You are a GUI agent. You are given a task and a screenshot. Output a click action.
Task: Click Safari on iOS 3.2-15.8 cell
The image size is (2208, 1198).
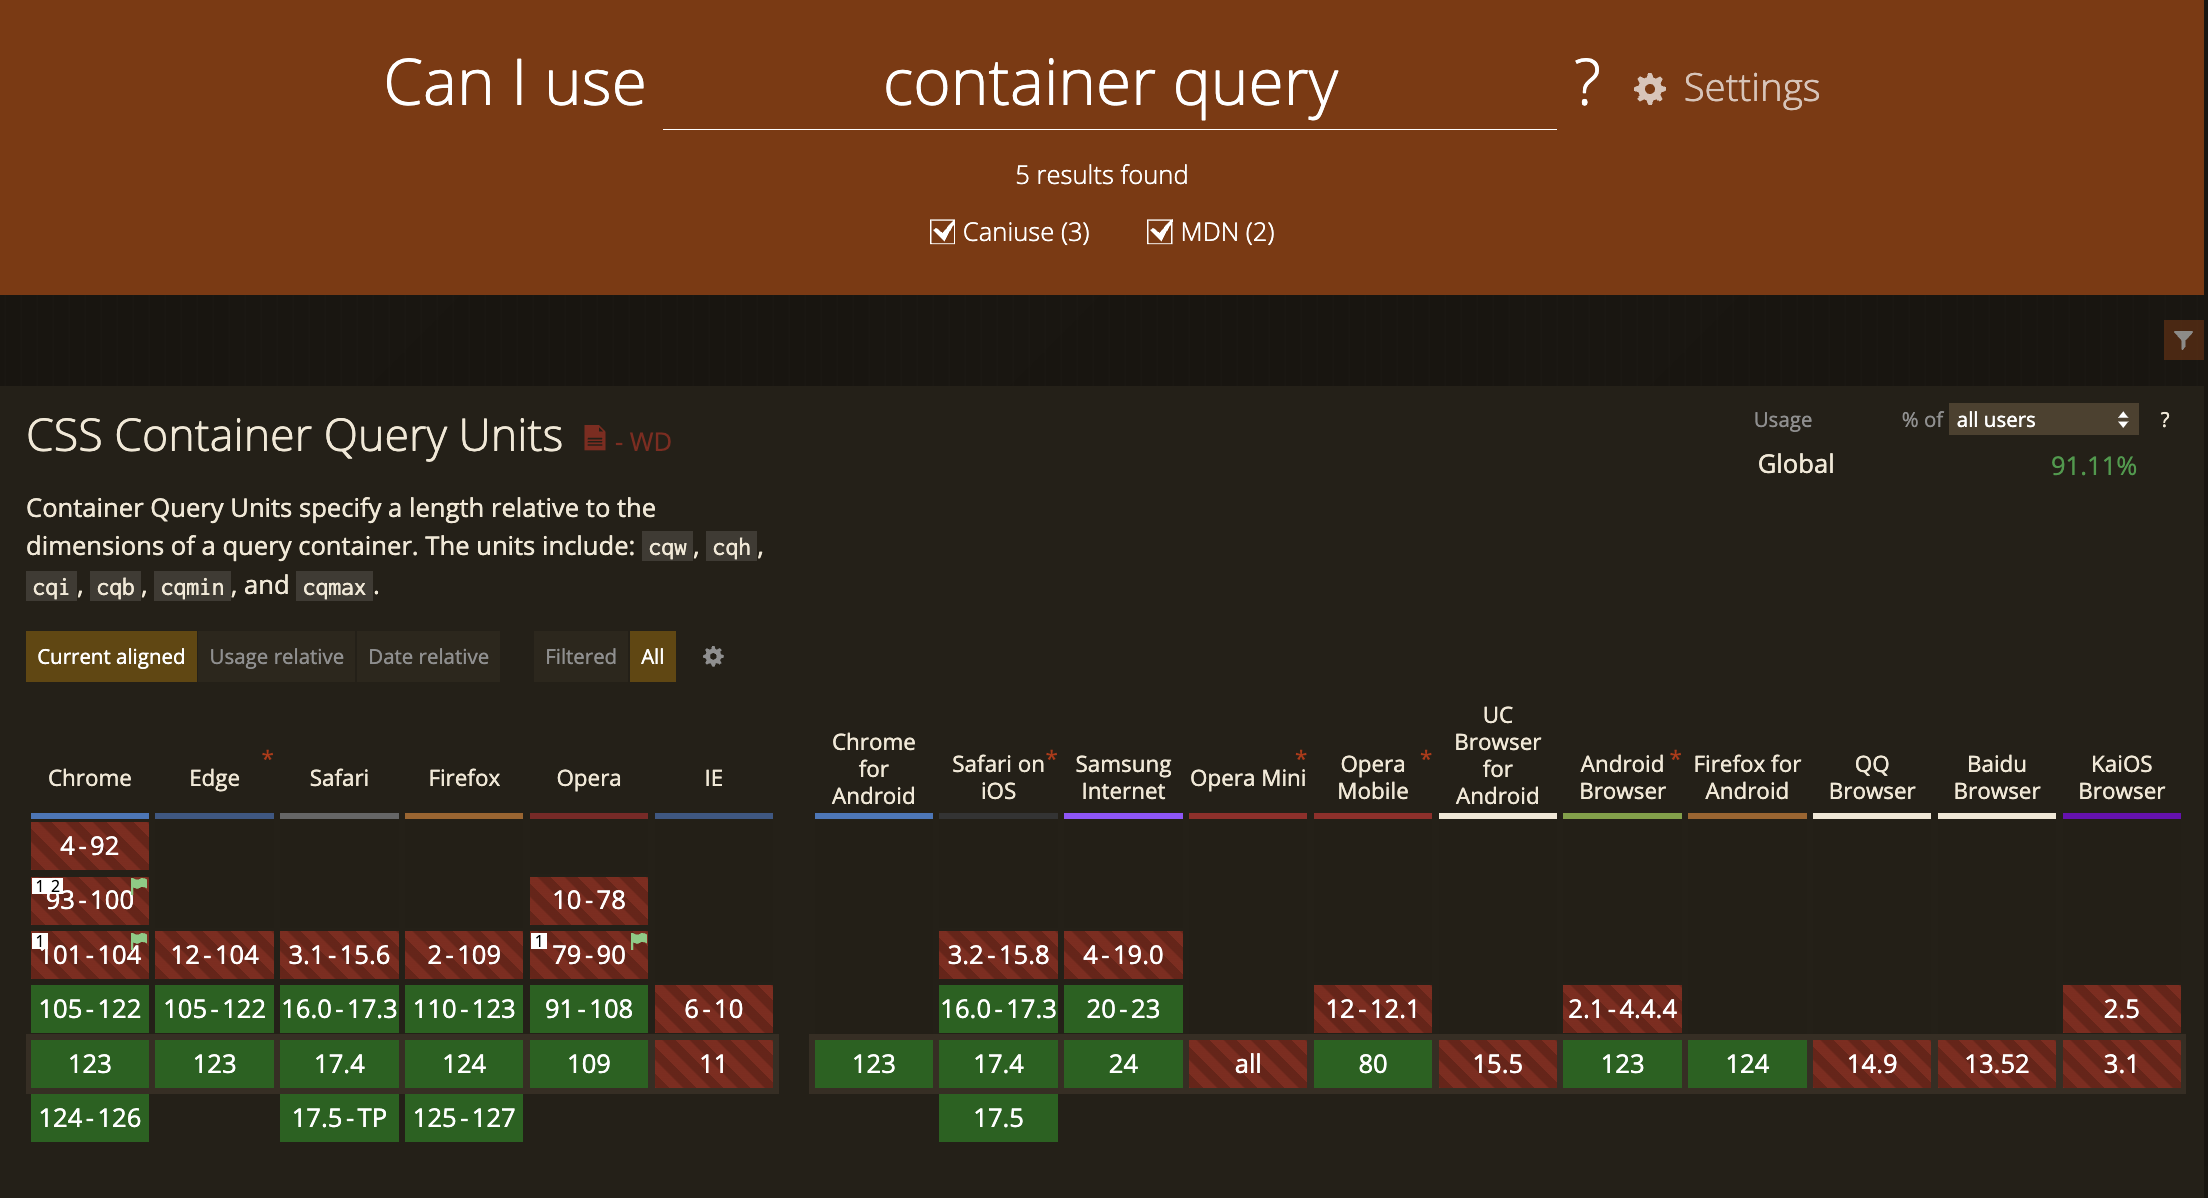(x=998, y=955)
